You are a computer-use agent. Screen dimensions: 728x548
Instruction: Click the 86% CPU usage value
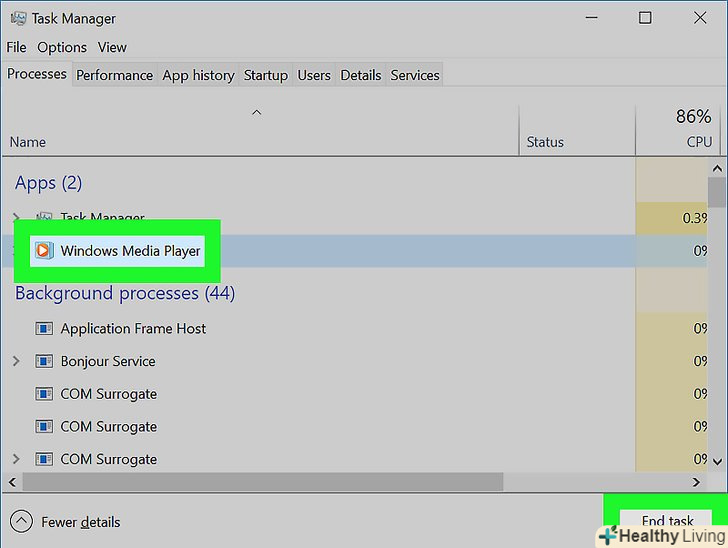point(693,117)
